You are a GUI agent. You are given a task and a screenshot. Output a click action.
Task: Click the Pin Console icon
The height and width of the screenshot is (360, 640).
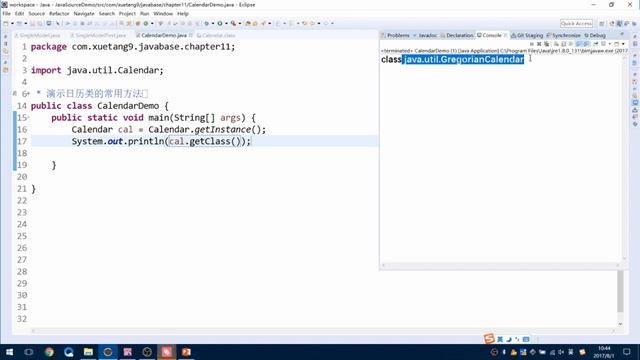click(x=596, y=44)
